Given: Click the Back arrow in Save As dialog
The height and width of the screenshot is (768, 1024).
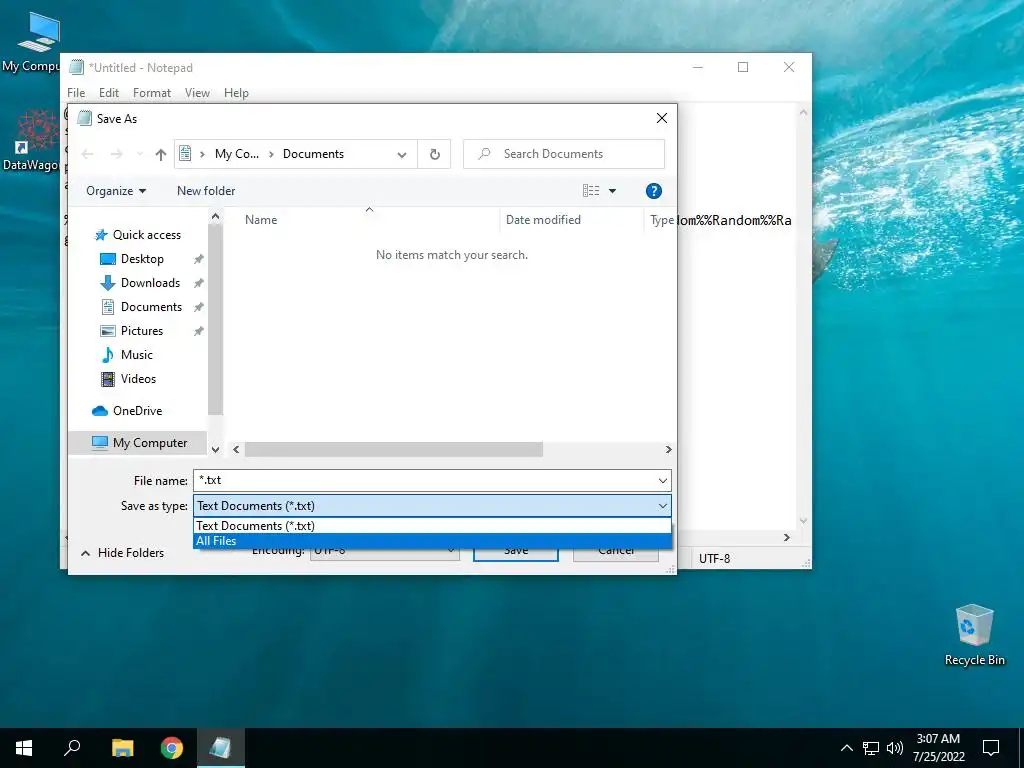Looking at the screenshot, I should pyautogui.click(x=87, y=154).
